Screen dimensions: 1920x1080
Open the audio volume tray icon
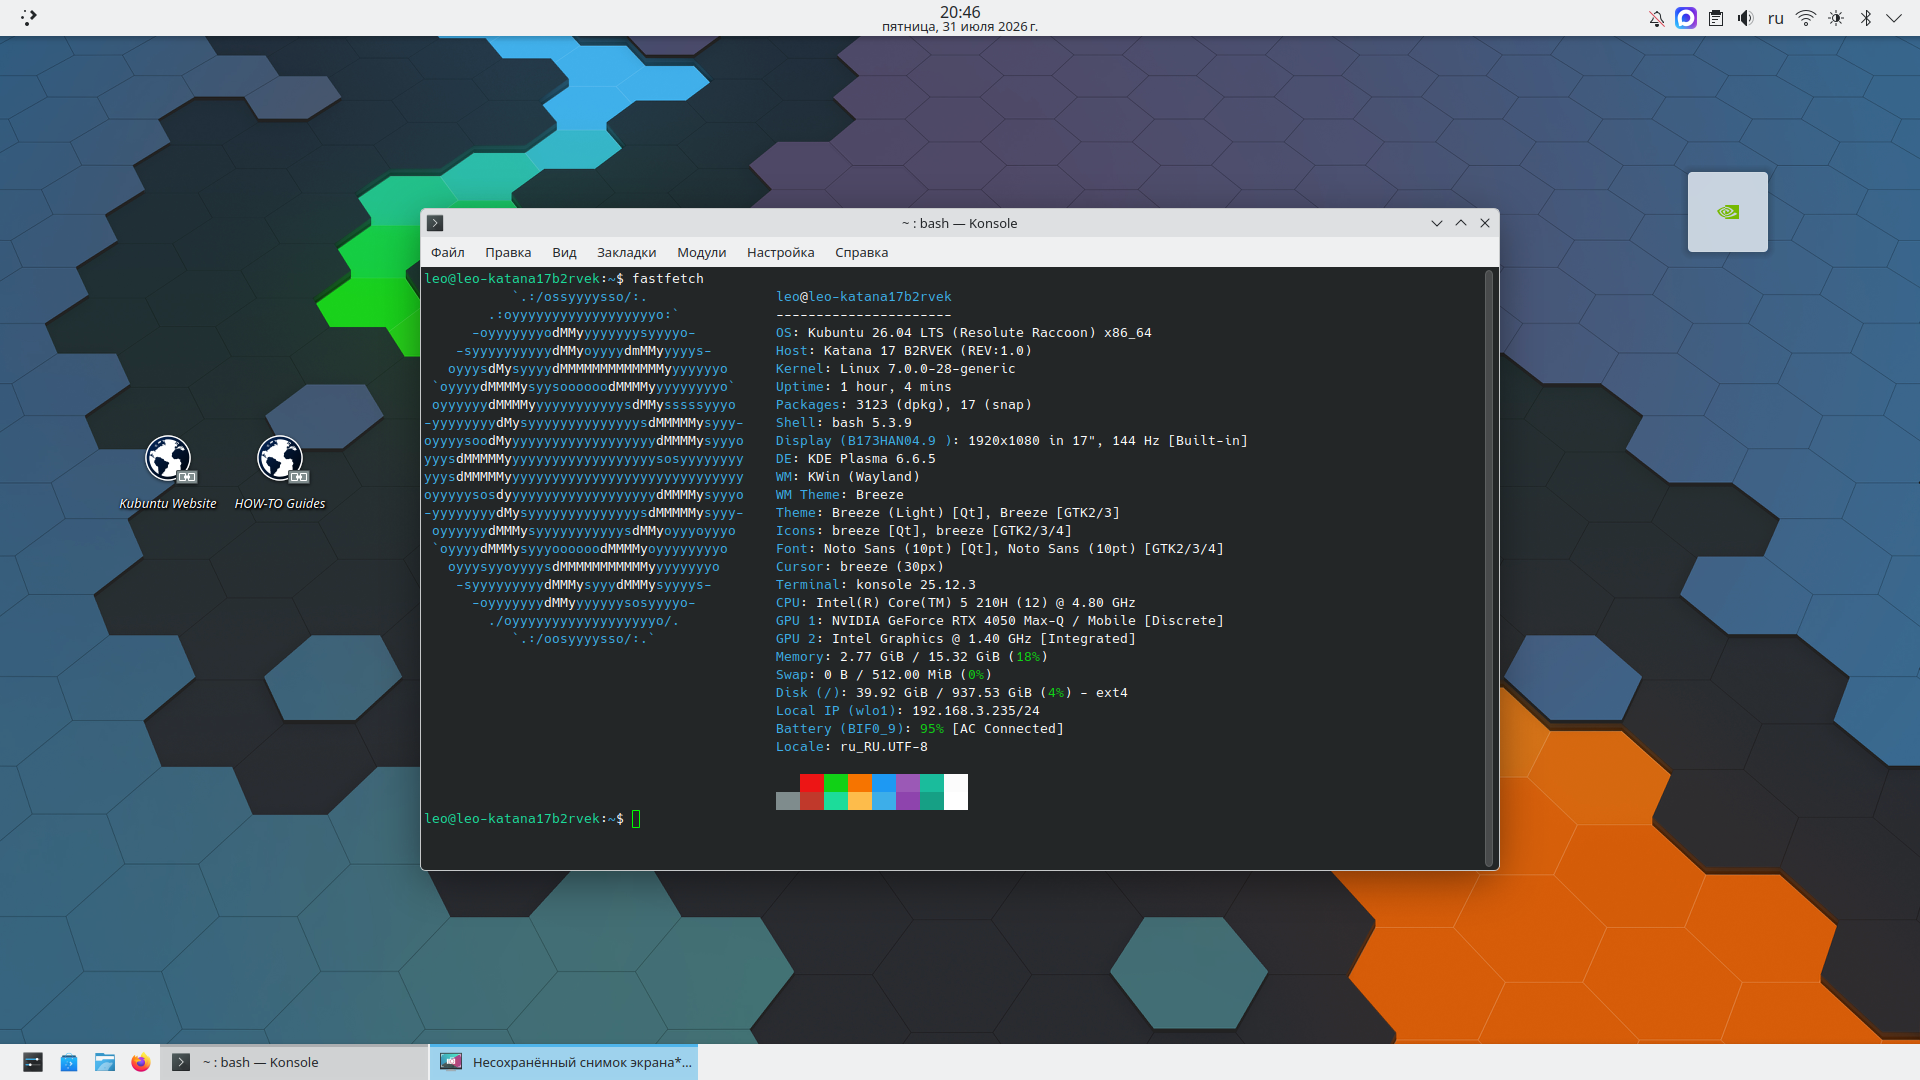[x=1746, y=18]
